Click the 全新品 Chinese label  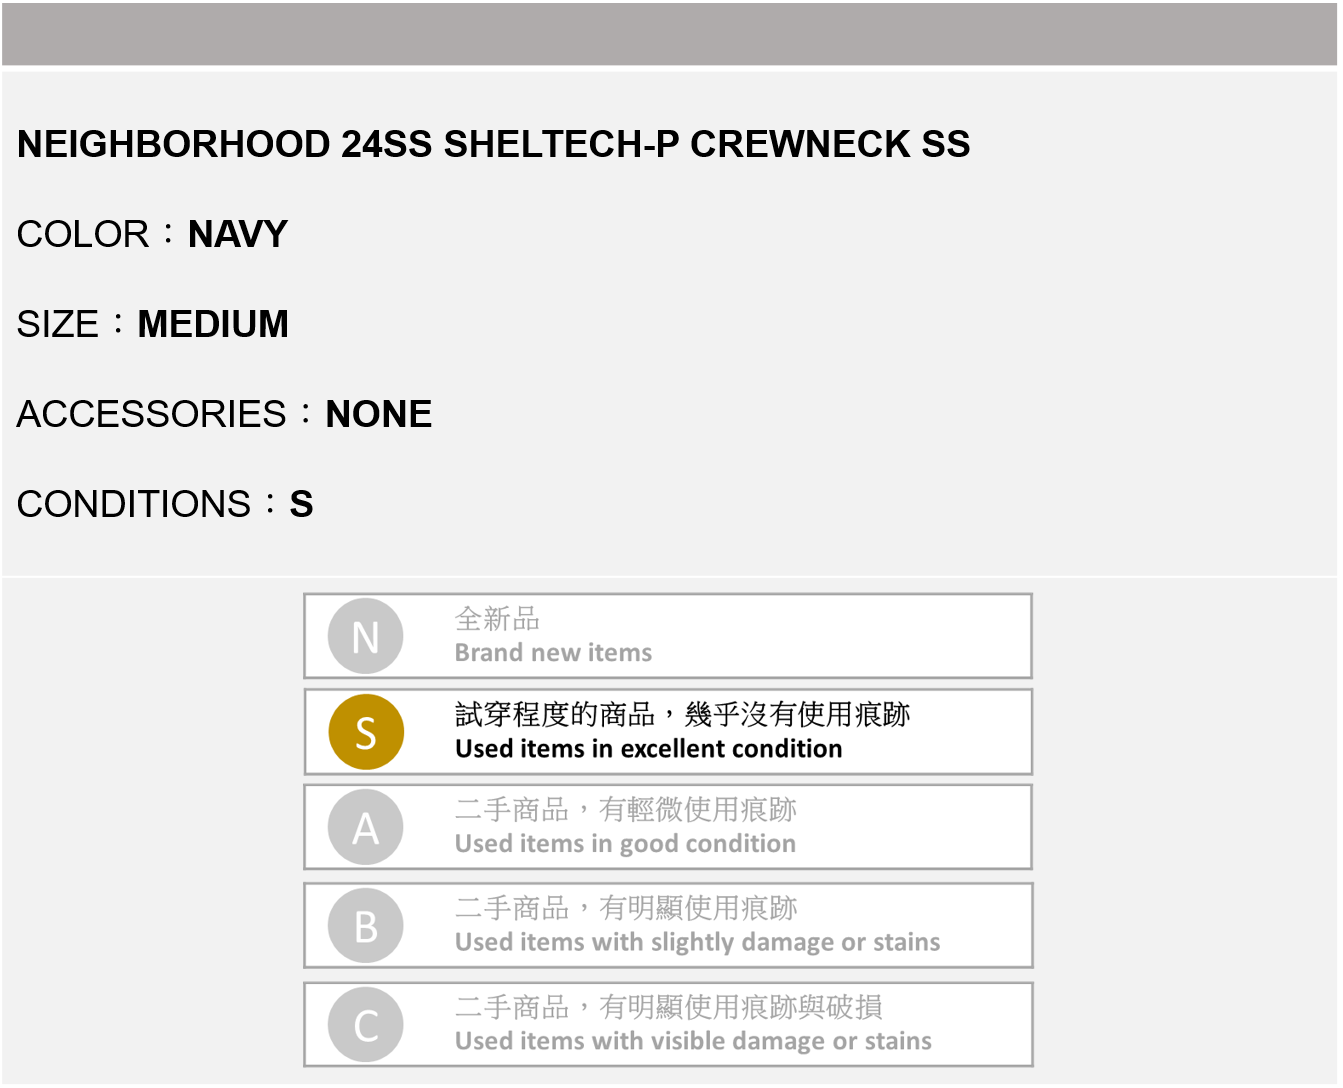click(497, 619)
